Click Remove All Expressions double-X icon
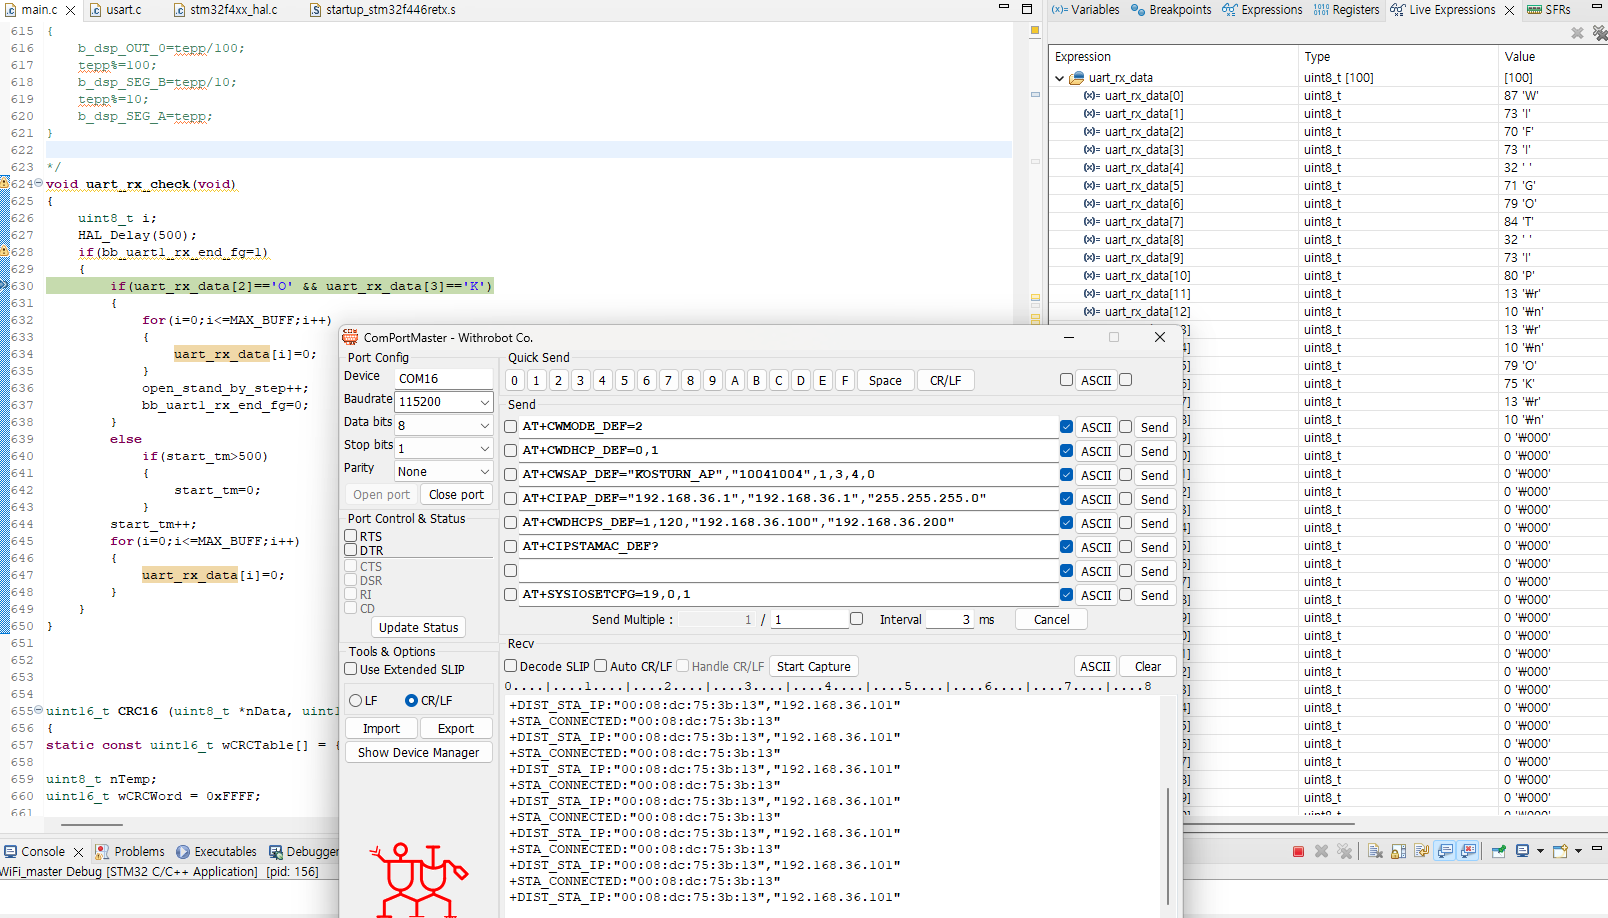1608x918 pixels. pyautogui.click(x=1599, y=33)
